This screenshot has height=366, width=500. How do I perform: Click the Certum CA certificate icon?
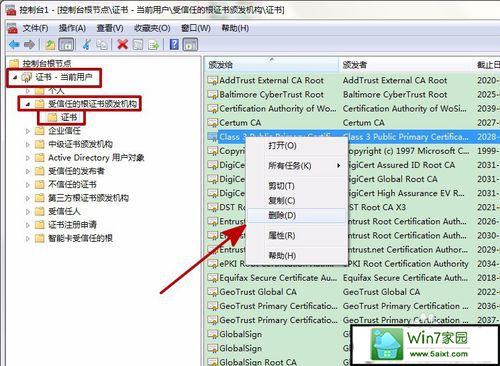click(x=212, y=123)
